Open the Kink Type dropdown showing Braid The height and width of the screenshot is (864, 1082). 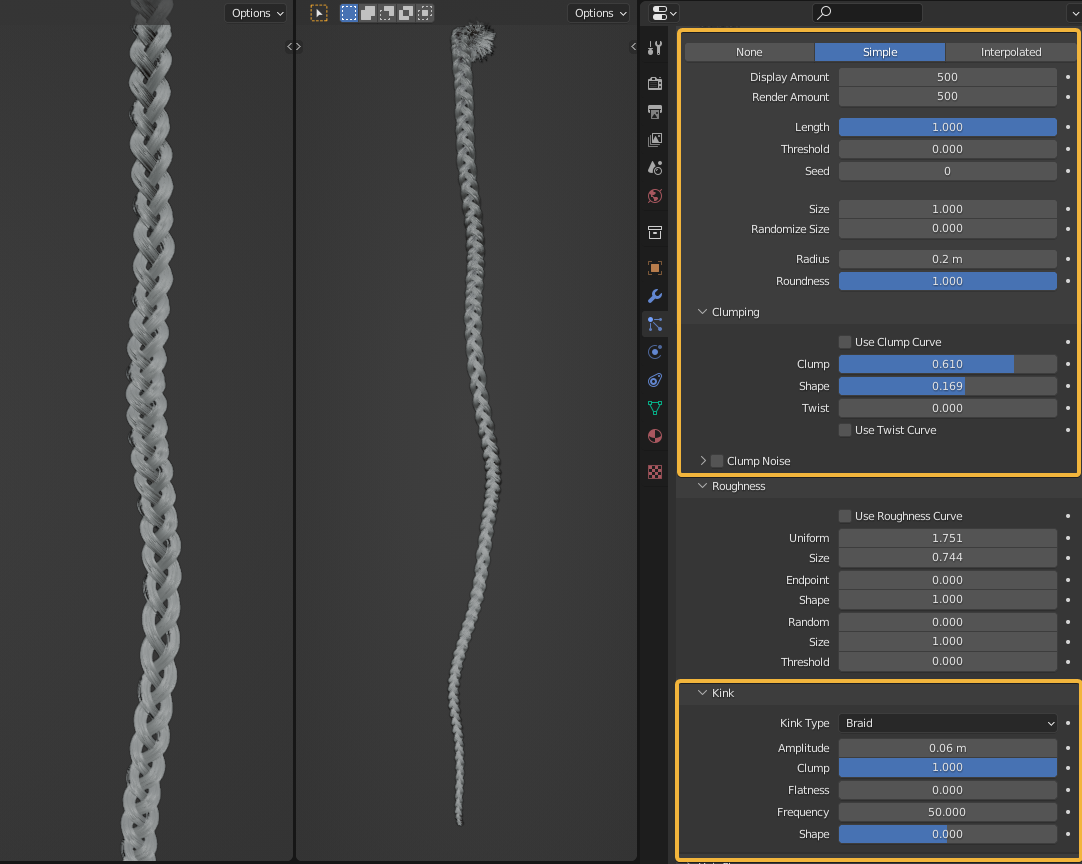[947, 723]
